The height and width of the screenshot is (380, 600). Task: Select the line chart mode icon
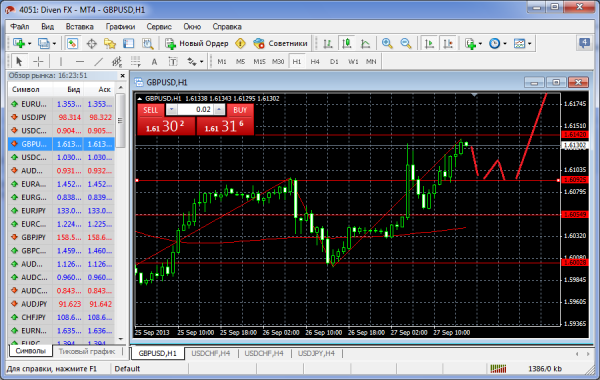coord(365,44)
